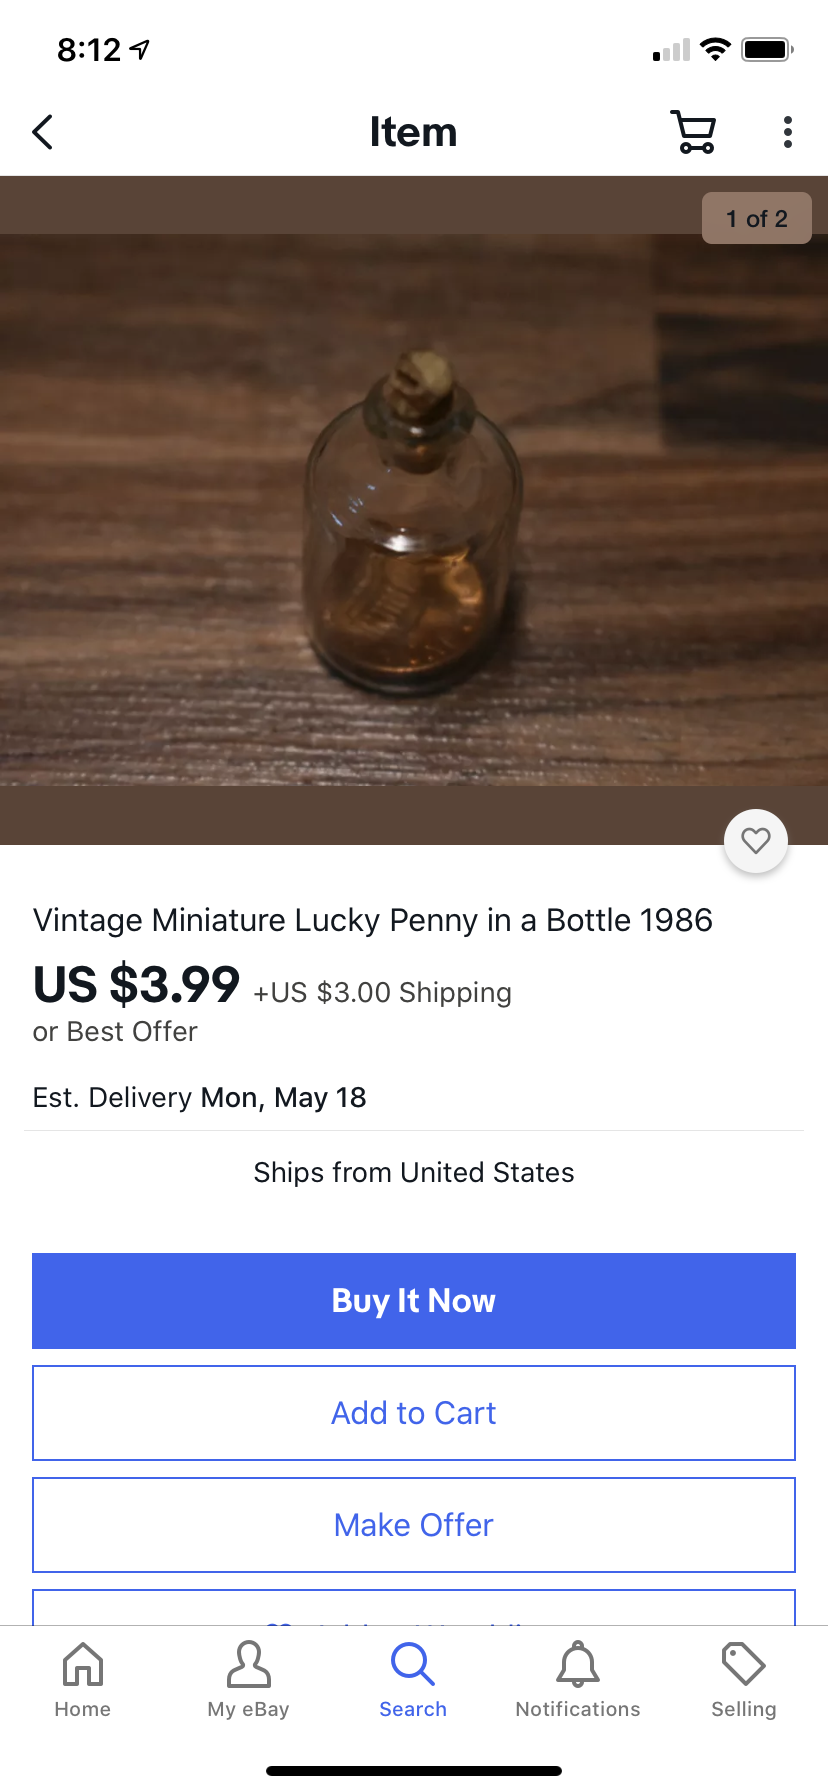Image resolution: width=828 pixels, height=1792 pixels.
Task: Switch to the Search tab
Action: (x=413, y=1680)
